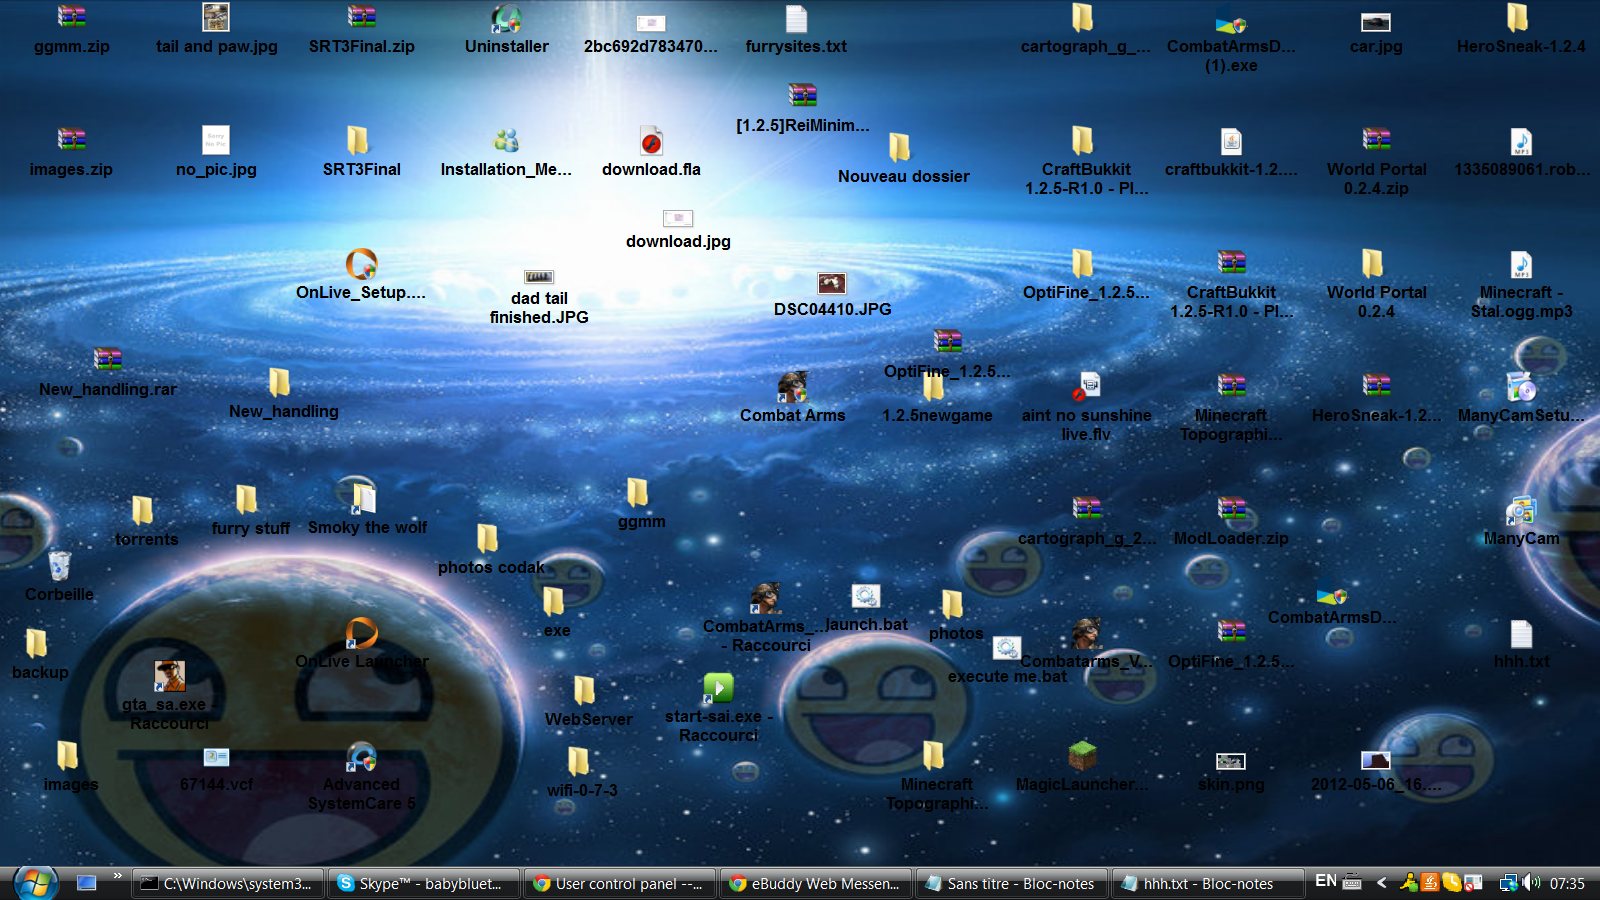Switch to Sans titre - Bloc-notes window
The image size is (1600, 900).
[x=1012, y=884]
